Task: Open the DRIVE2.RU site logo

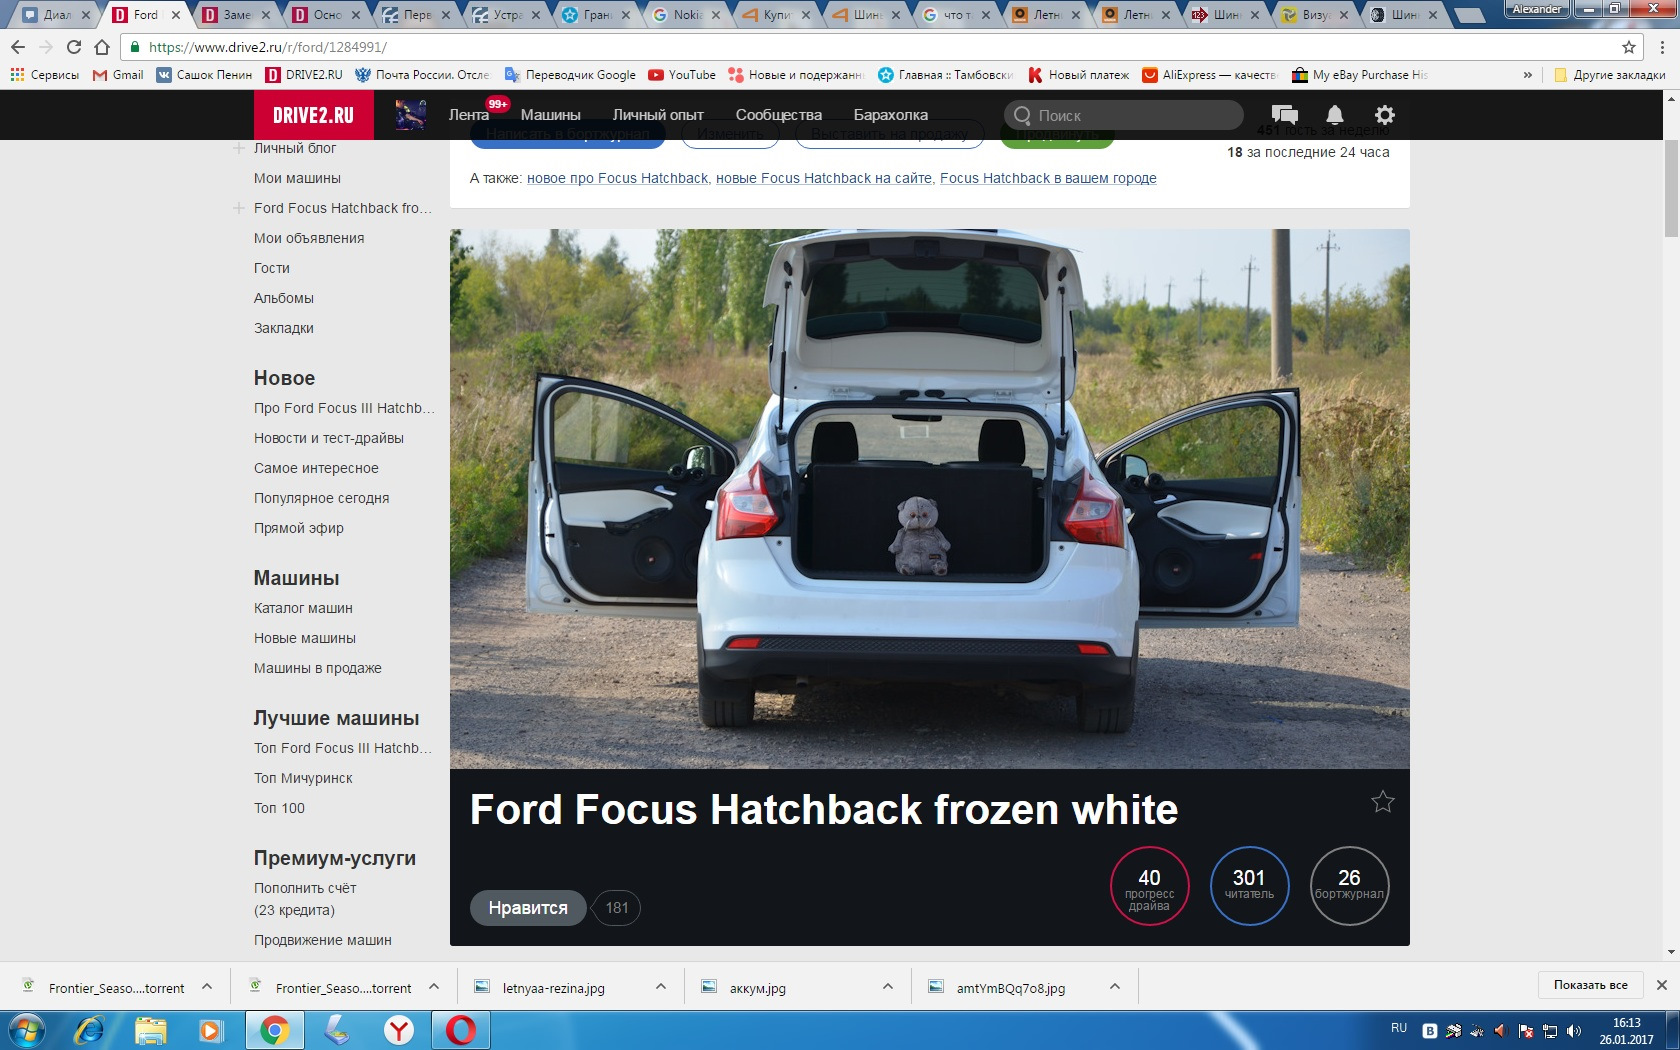Action: click(x=313, y=115)
